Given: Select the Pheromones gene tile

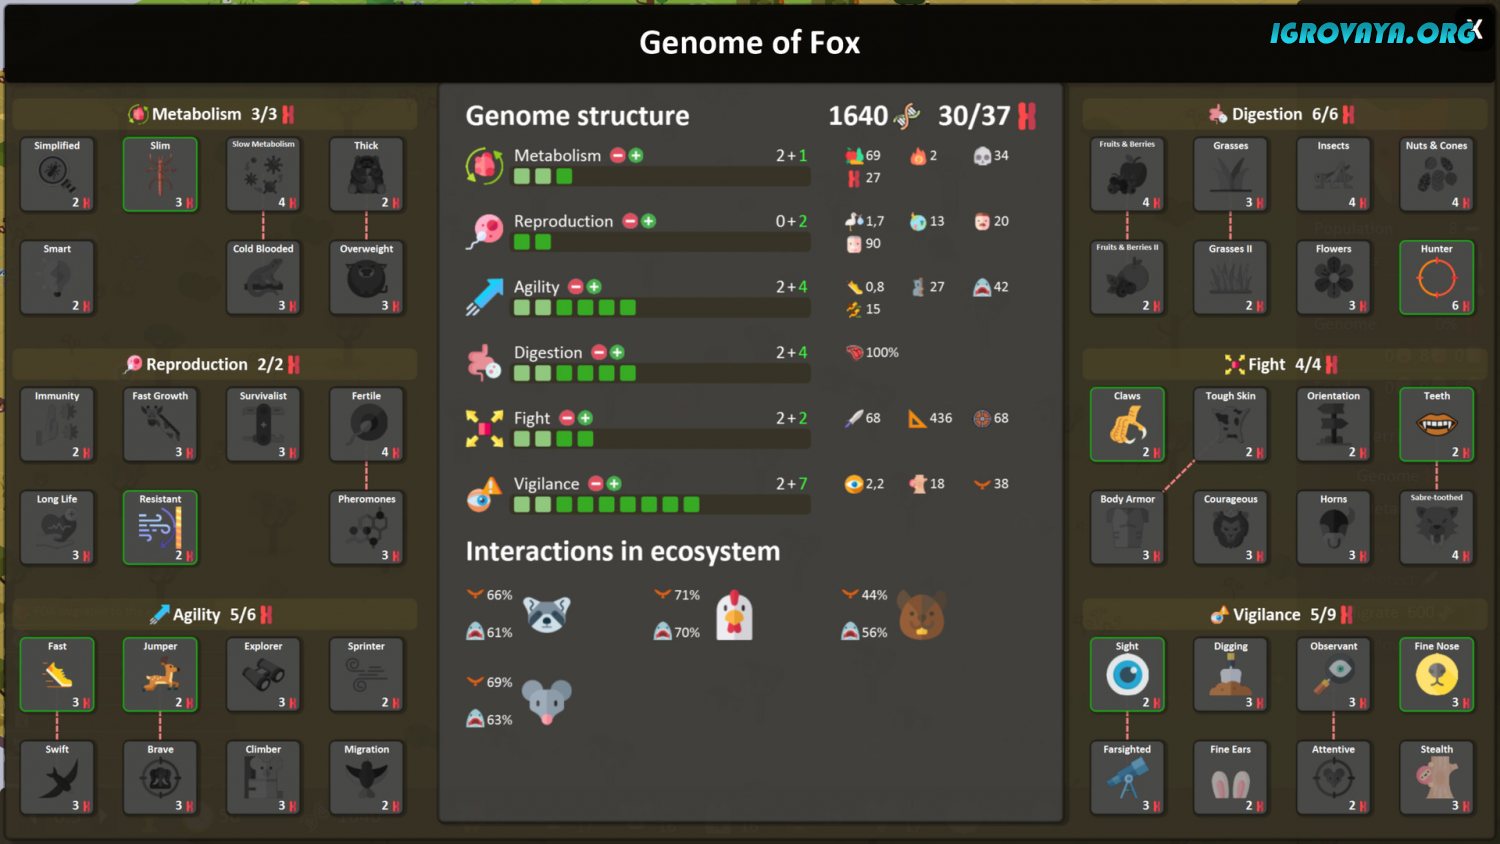Looking at the screenshot, I should click(366, 527).
